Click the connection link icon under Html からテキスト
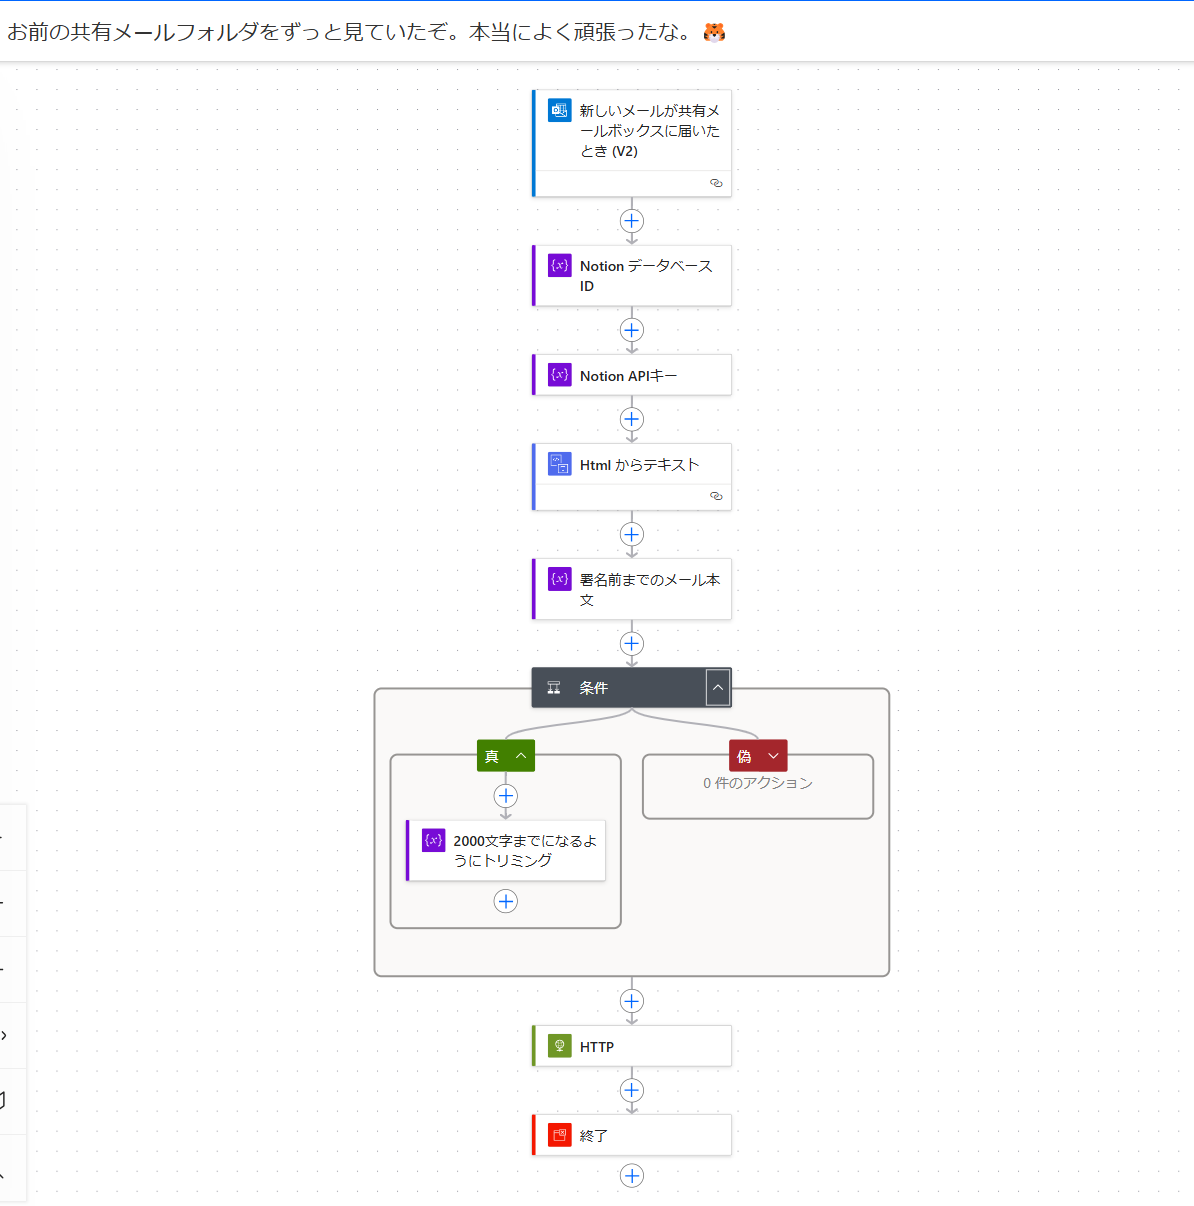The width and height of the screenshot is (1194, 1206). pyautogui.click(x=716, y=496)
